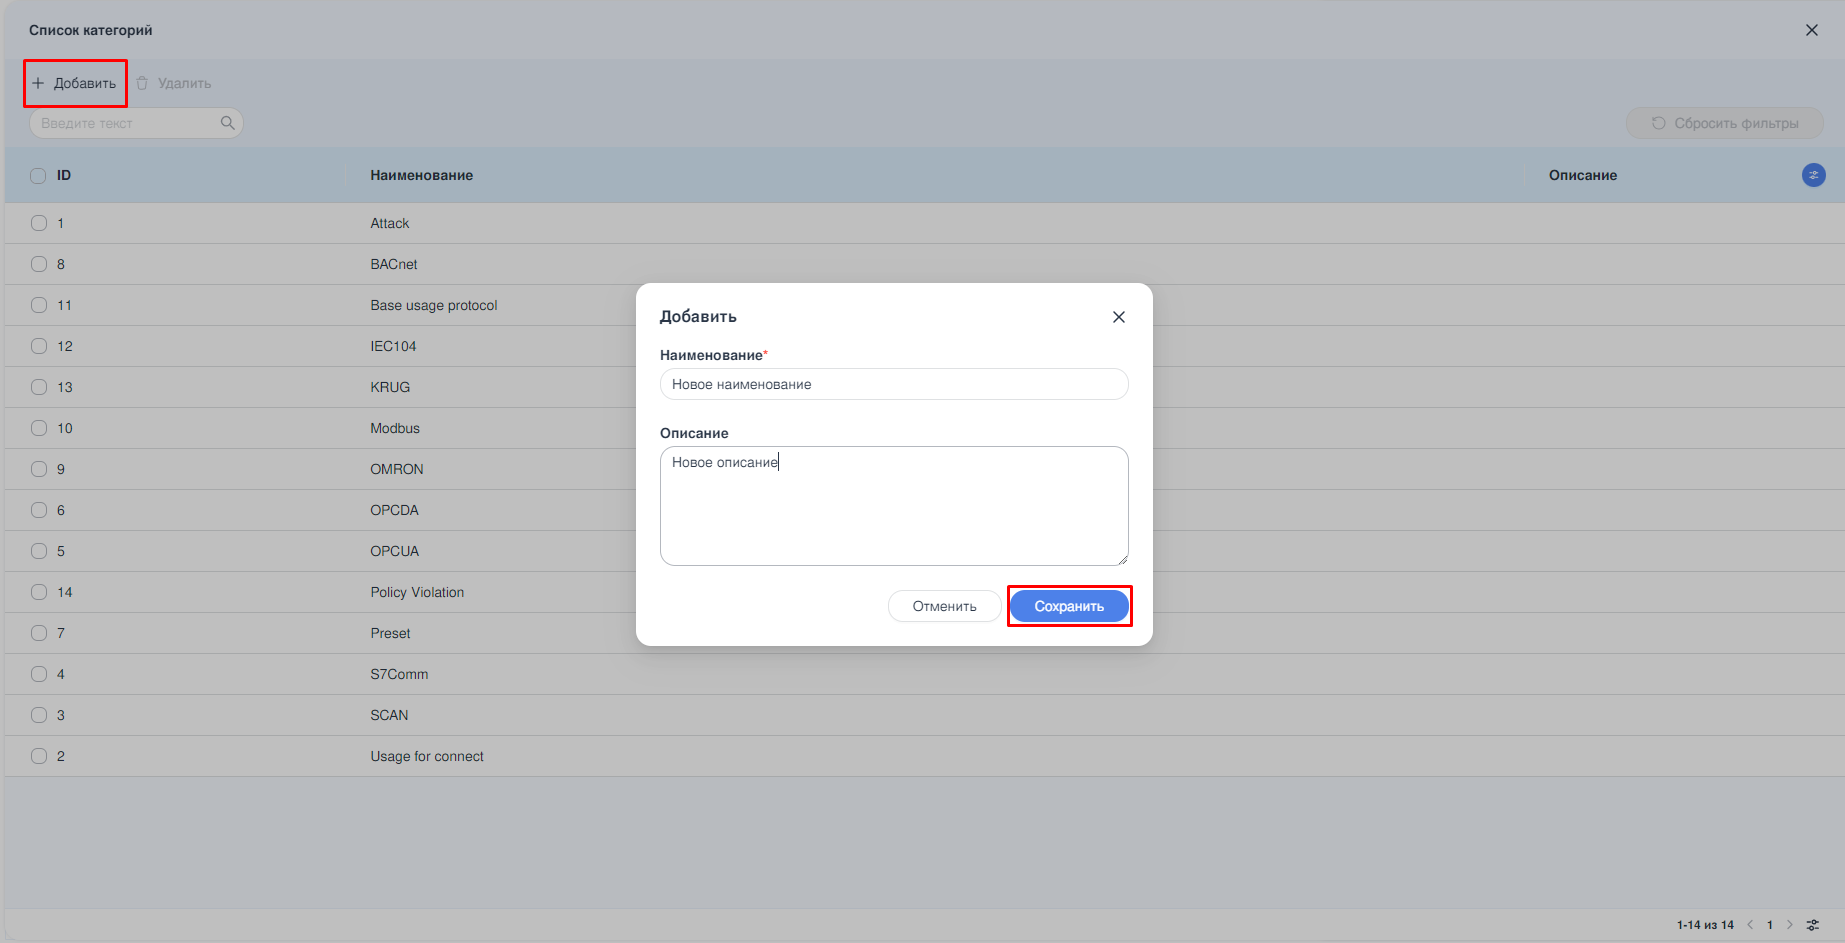Cancel the add category dialog
This screenshot has height=943, width=1845.
pyautogui.click(x=944, y=606)
